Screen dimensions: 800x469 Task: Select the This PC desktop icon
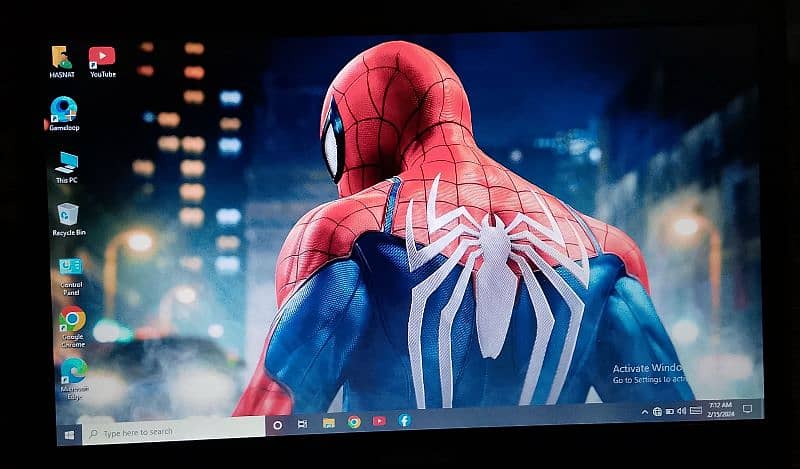coord(67,163)
